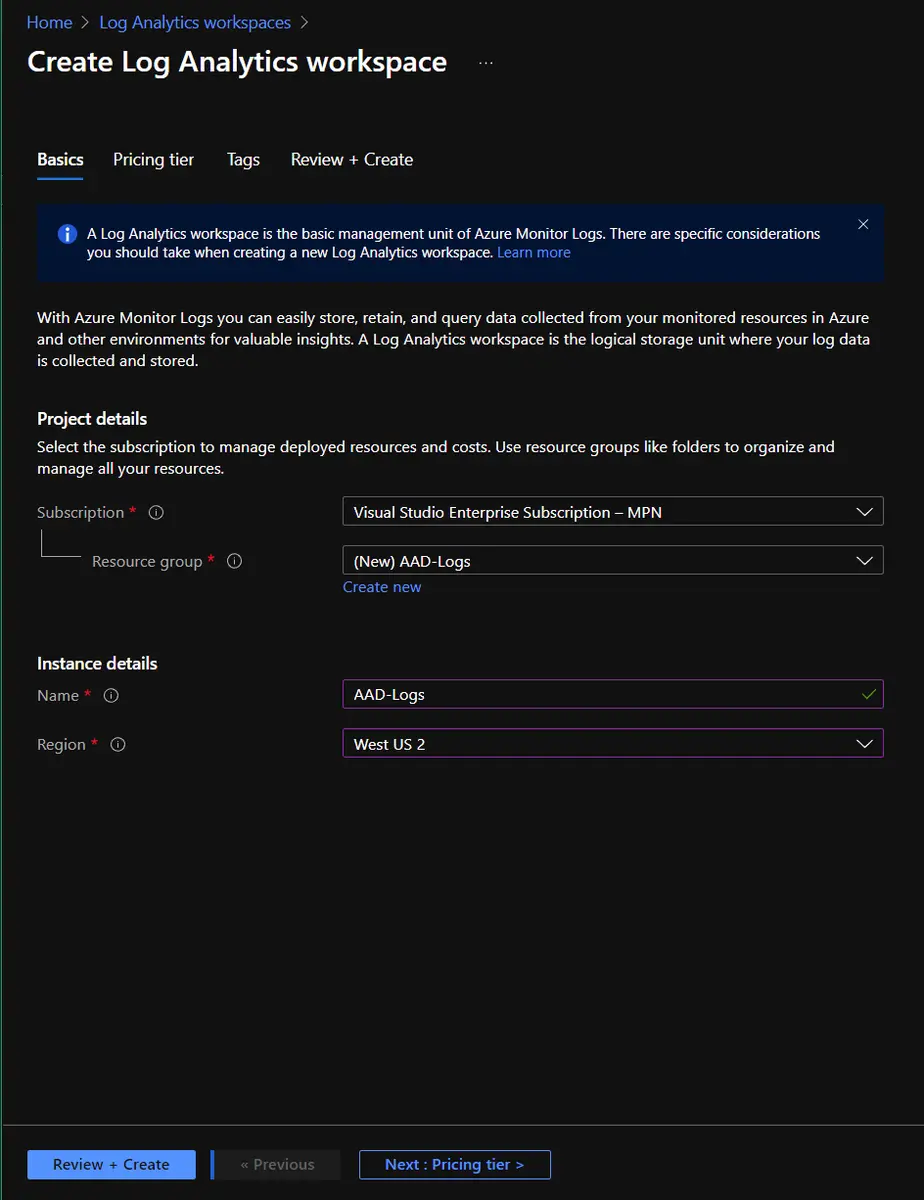Click the Review + Create button
The image size is (924, 1200).
click(x=111, y=1165)
